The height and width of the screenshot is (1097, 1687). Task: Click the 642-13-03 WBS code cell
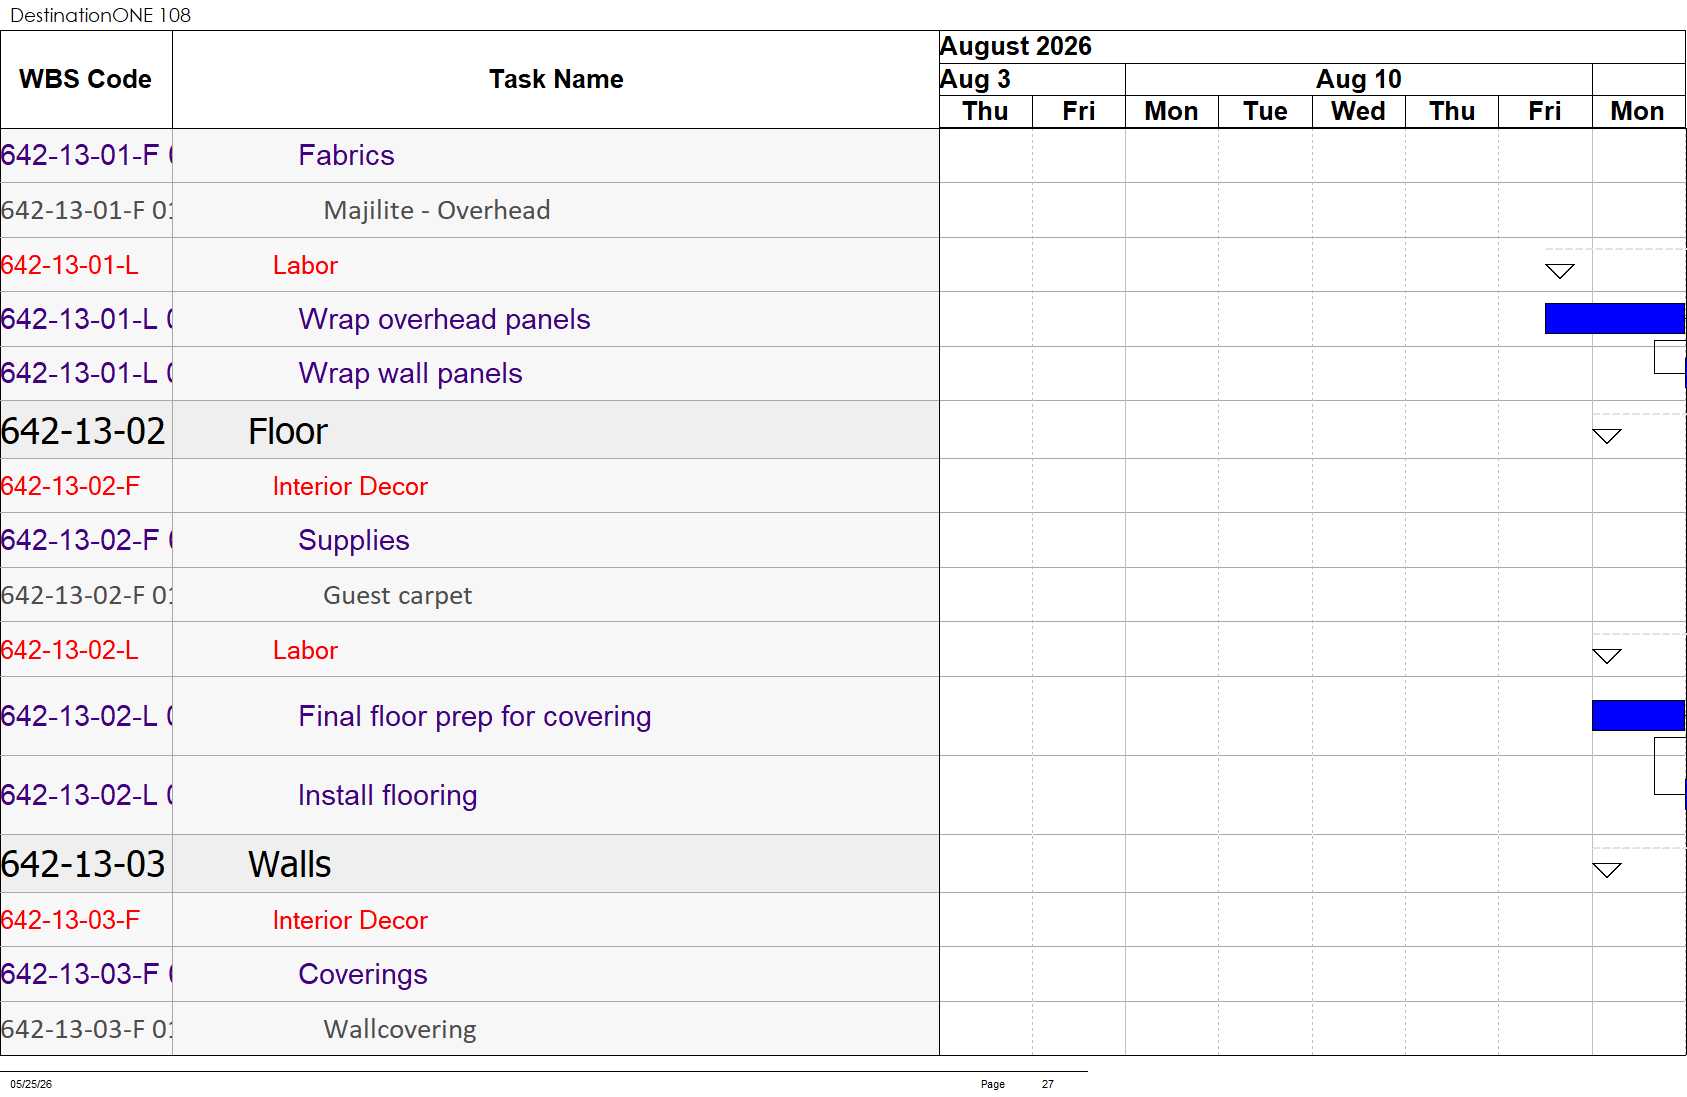[86, 864]
